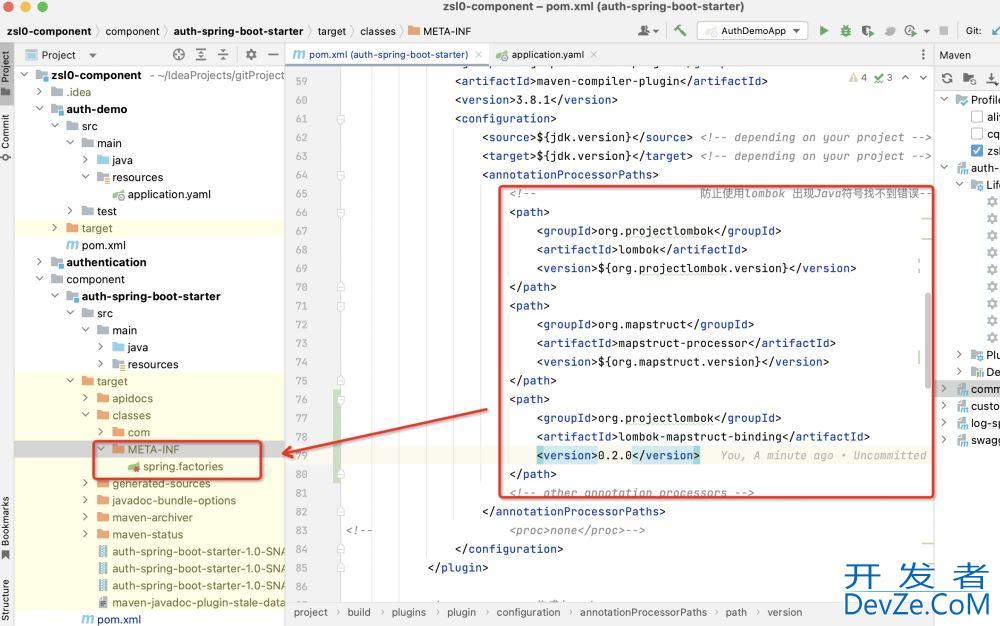Open the editor tabs three-dot menu
The image size is (1000, 626).
click(x=923, y=55)
